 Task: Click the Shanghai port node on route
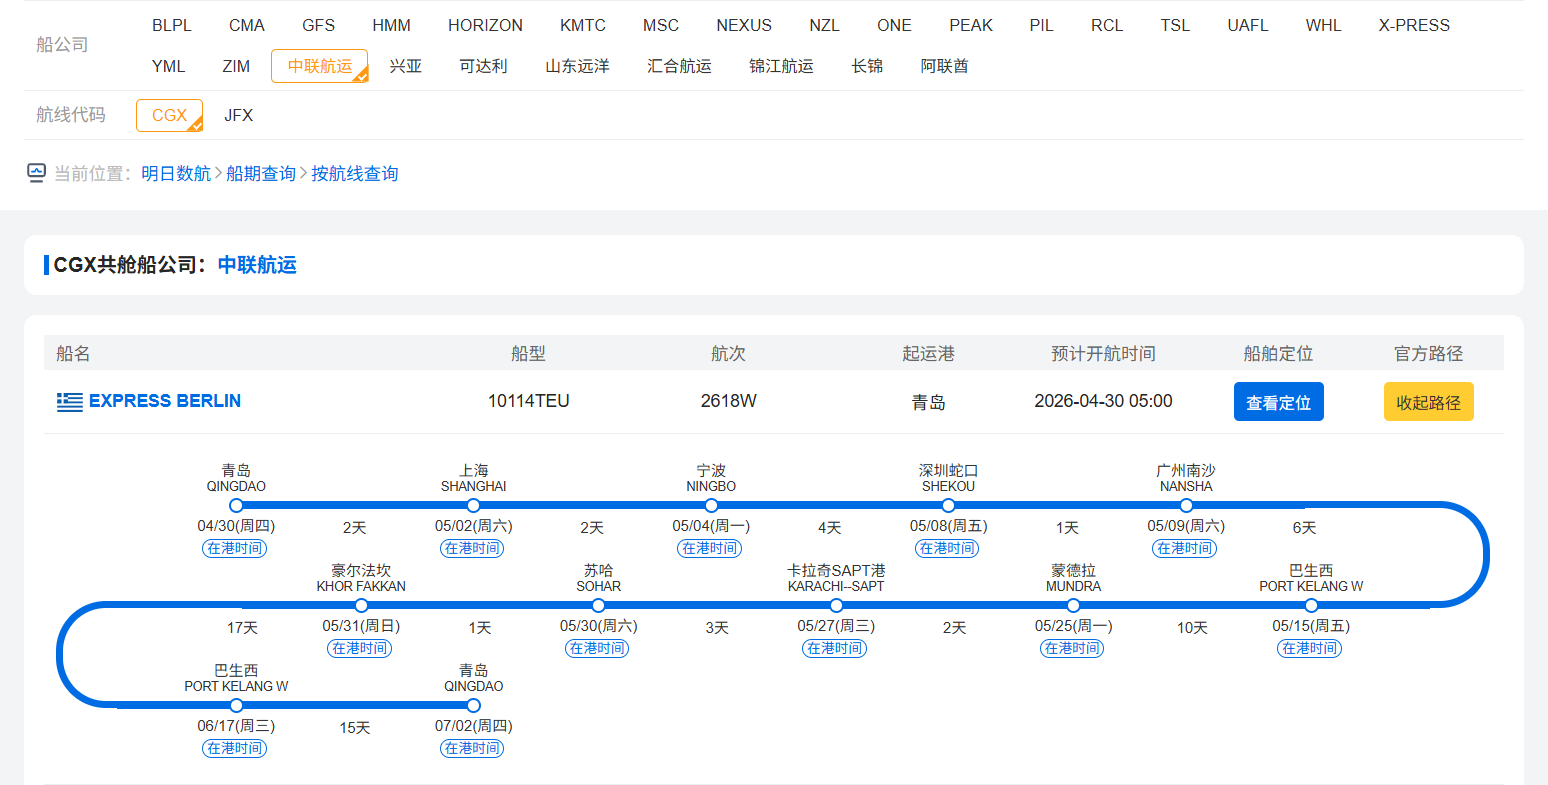(473, 505)
